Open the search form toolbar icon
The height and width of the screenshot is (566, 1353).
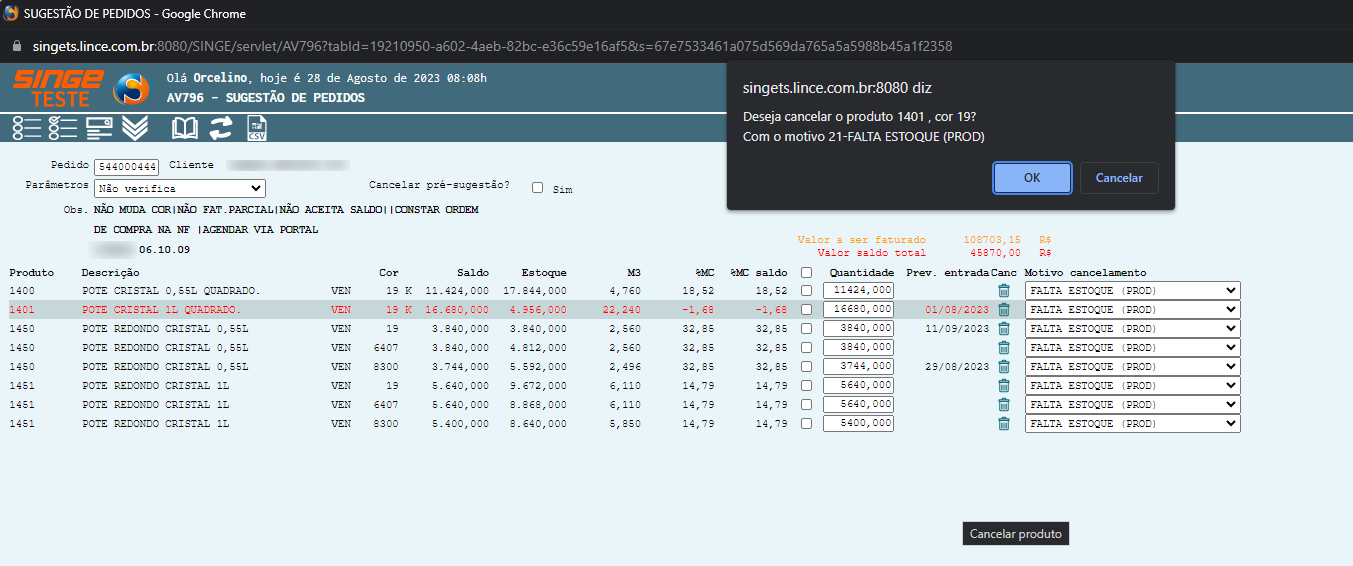point(99,128)
